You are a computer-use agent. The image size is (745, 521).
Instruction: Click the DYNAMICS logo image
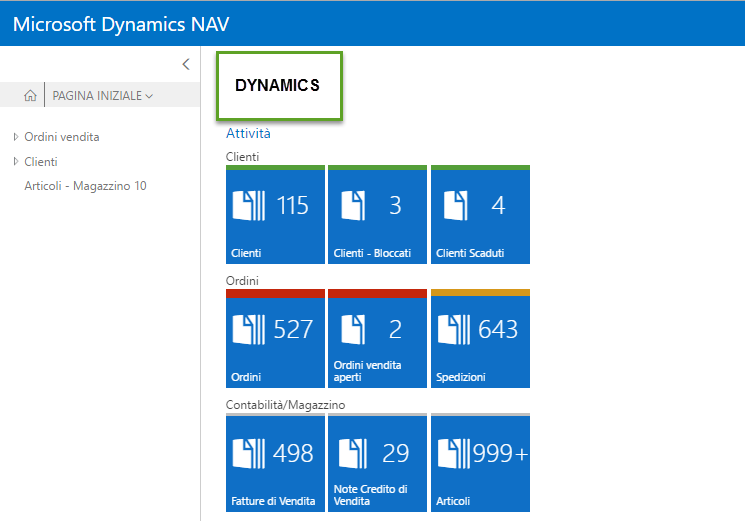point(279,85)
